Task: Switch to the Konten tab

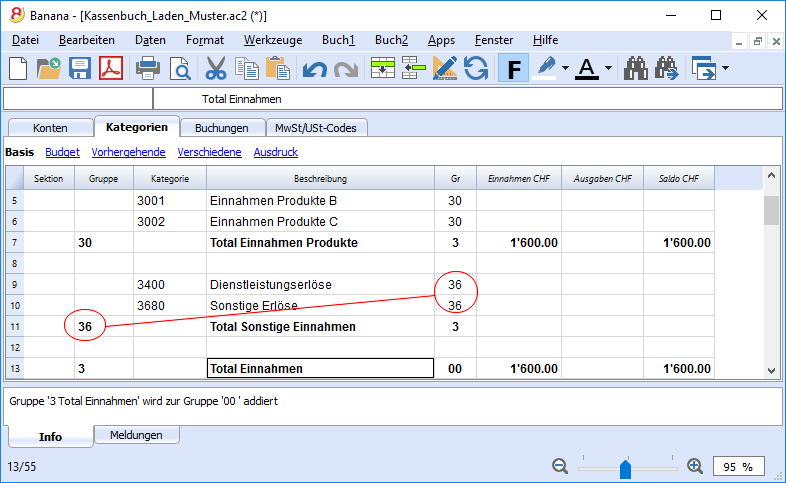Action: [50, 128]
